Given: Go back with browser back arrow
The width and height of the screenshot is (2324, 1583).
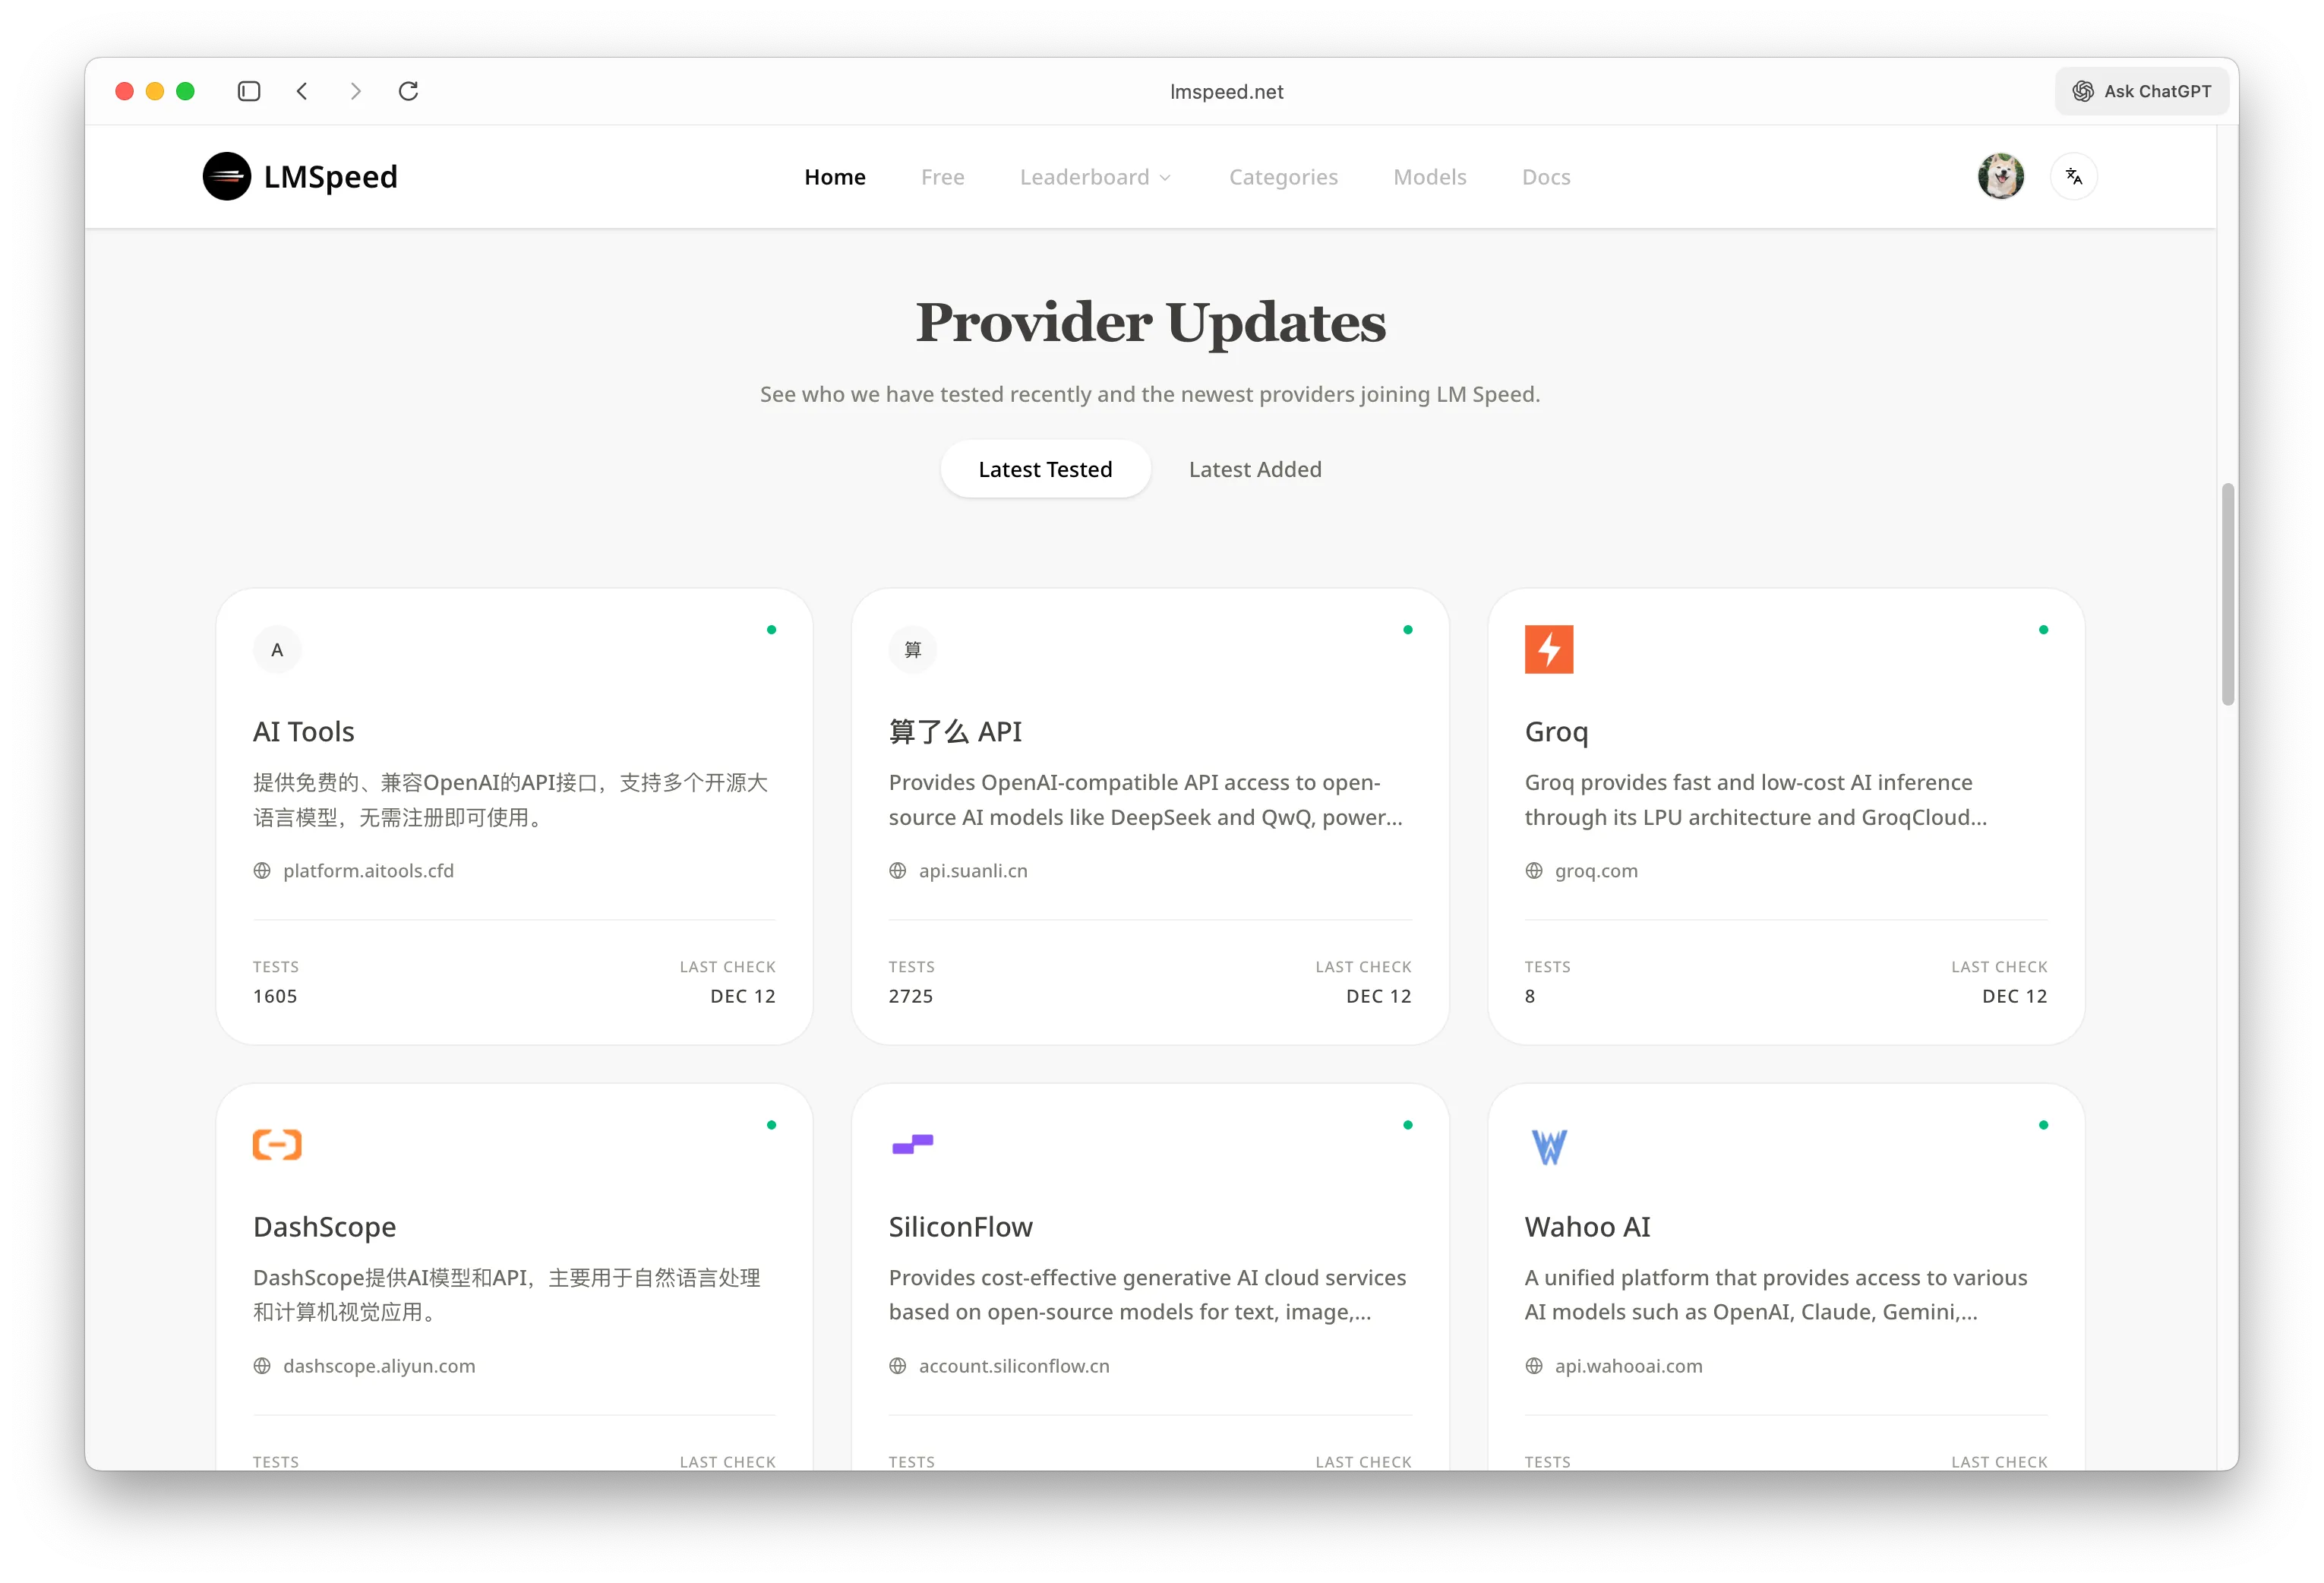Looking at the screenshot, I should tap(302, 91).
